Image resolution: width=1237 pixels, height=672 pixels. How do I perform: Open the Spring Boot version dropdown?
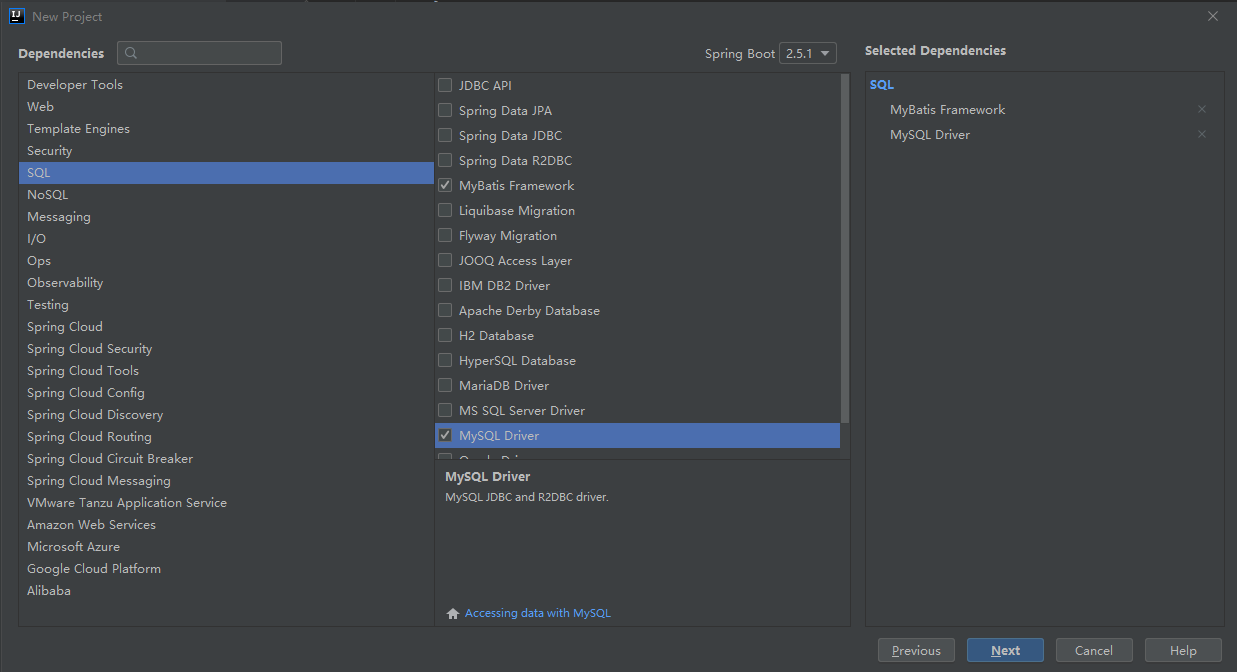[808, 54]
